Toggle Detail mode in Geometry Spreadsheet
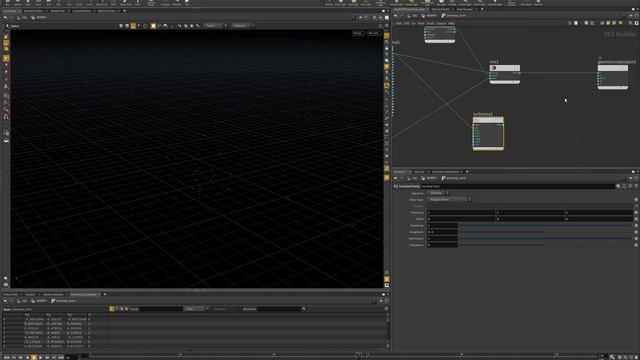 coord(127,309)
